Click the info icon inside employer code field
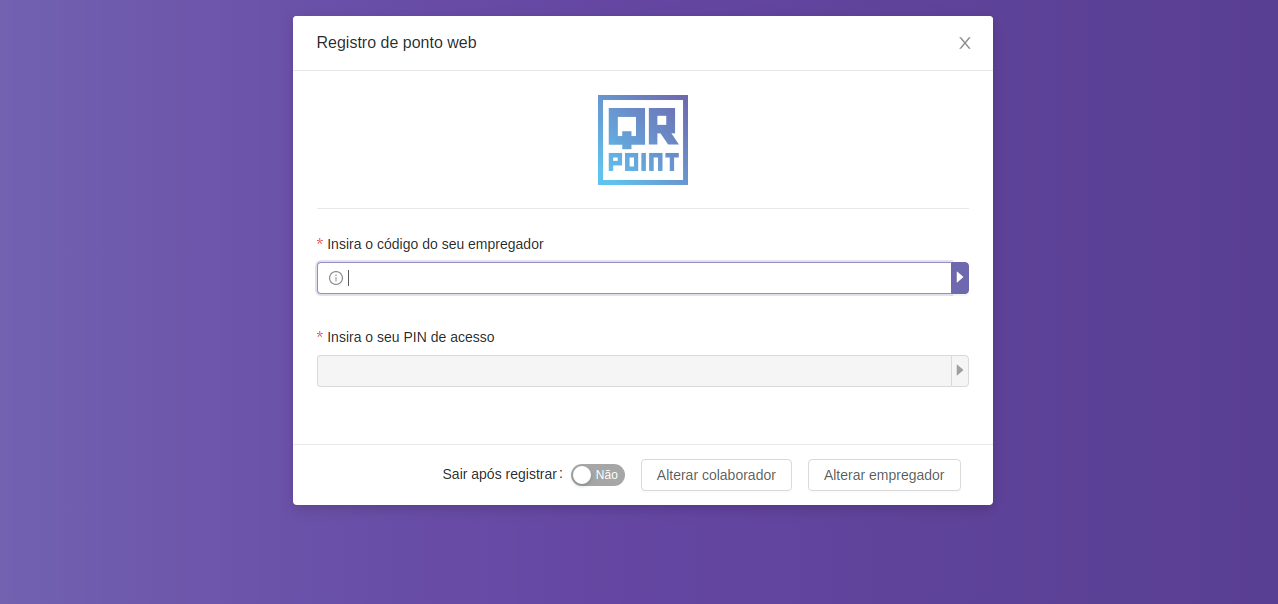The image size is (1278, 604). [x=336, y=278]
